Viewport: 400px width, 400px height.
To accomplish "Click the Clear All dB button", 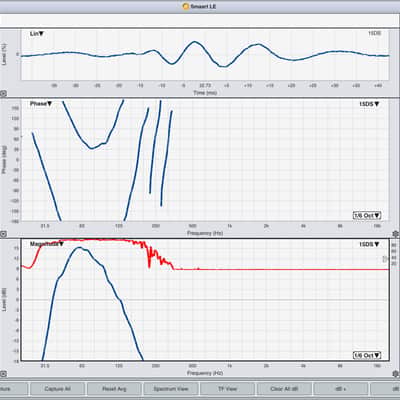I will coord(284,389).
